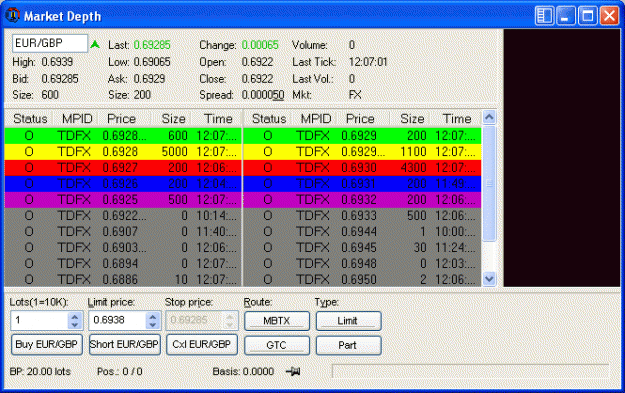Click the Pos.: 0 / 0 status text
The height and width of the screenshot is (393, 625).
point(120,371)
